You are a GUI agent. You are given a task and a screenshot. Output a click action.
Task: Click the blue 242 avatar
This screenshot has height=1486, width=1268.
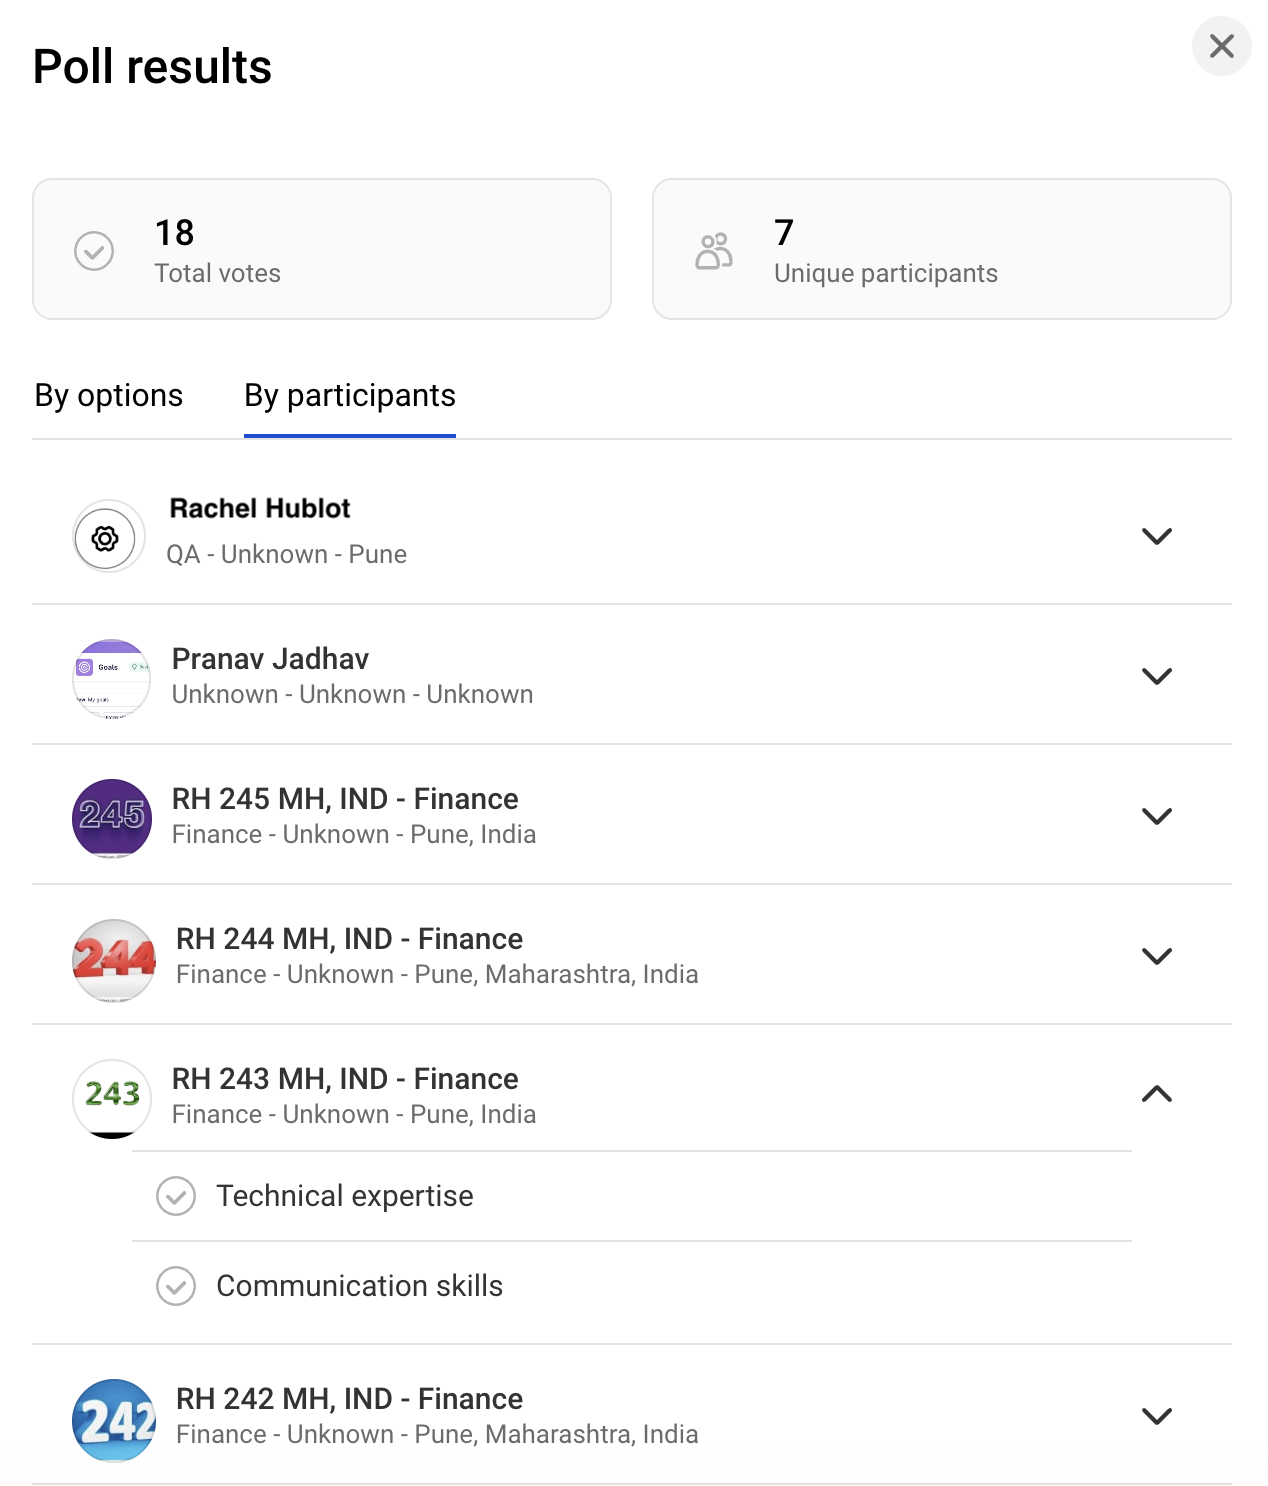(x=114, y=1420)
